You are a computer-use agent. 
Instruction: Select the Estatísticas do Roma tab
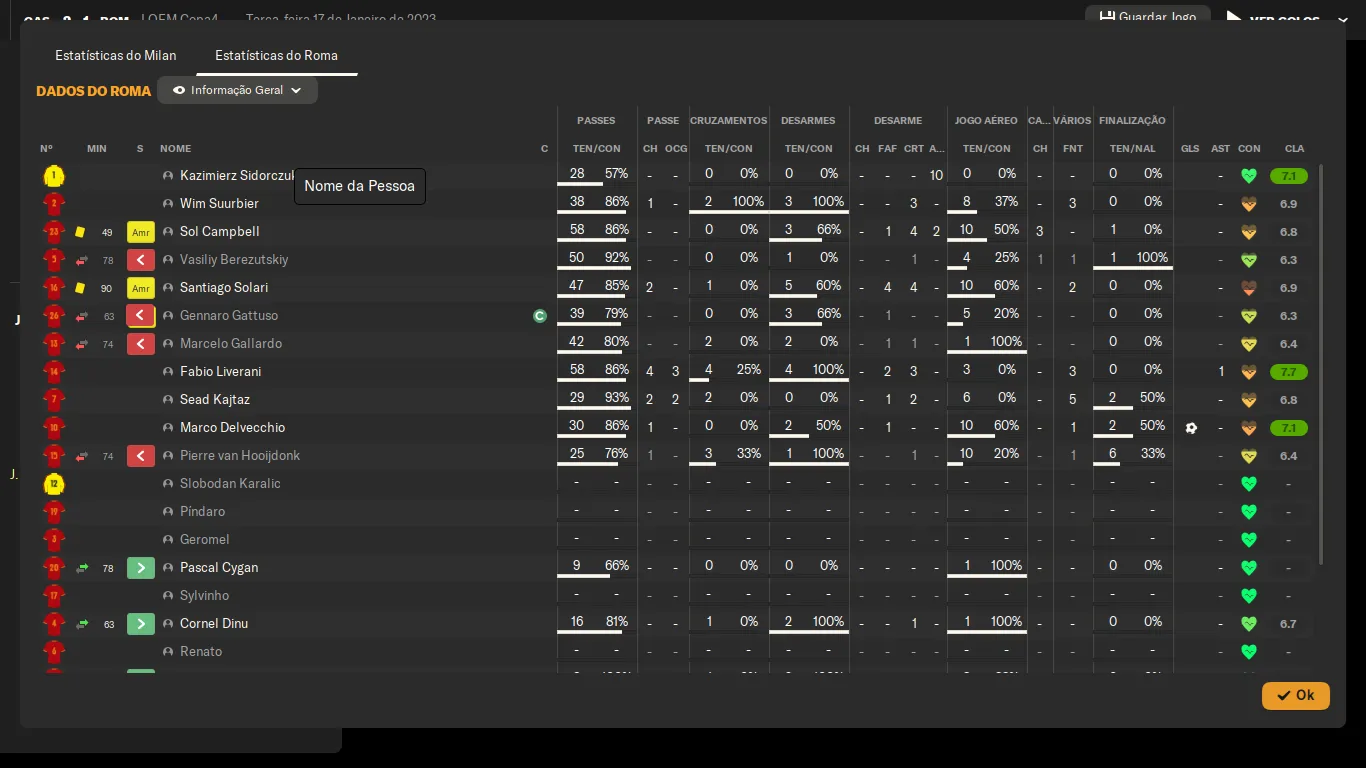pos(276,55)
